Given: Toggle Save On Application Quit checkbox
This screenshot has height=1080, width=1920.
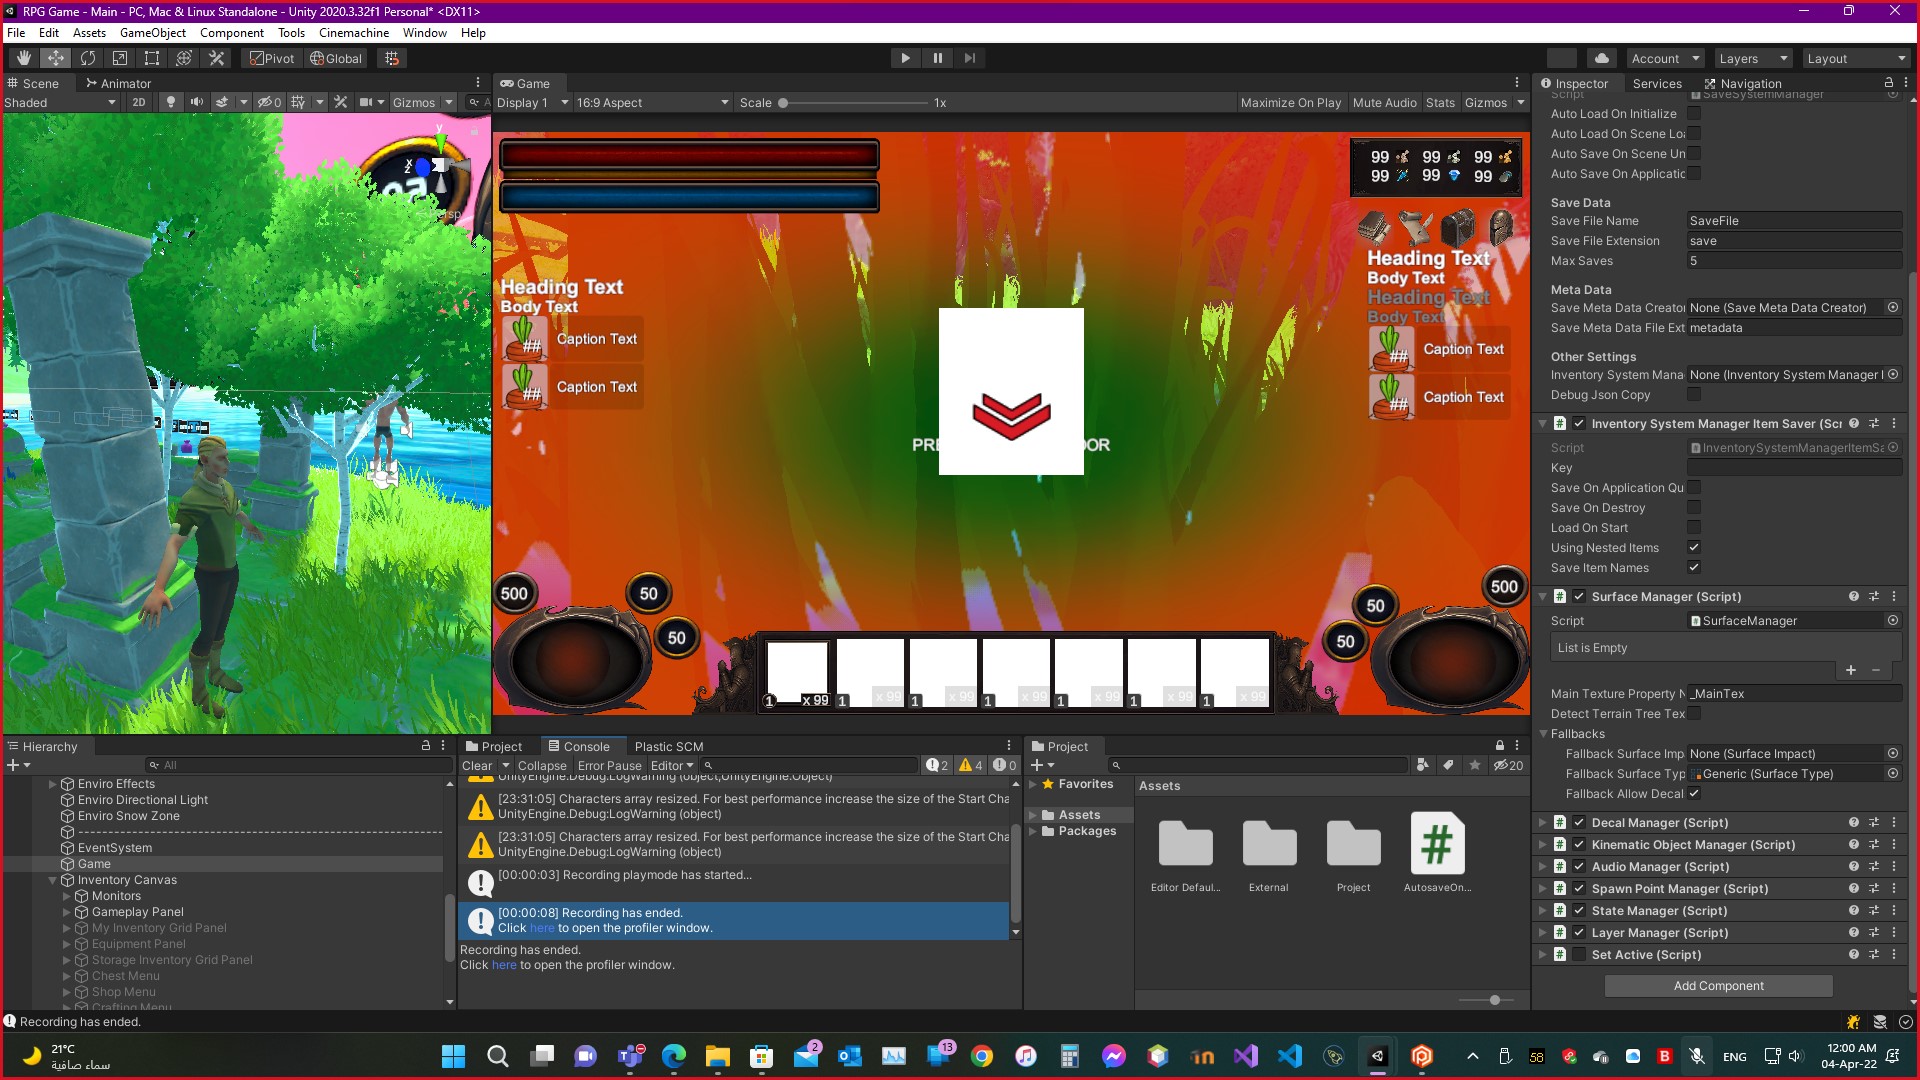Looking at the screenshot, I should click(1695, 488).
